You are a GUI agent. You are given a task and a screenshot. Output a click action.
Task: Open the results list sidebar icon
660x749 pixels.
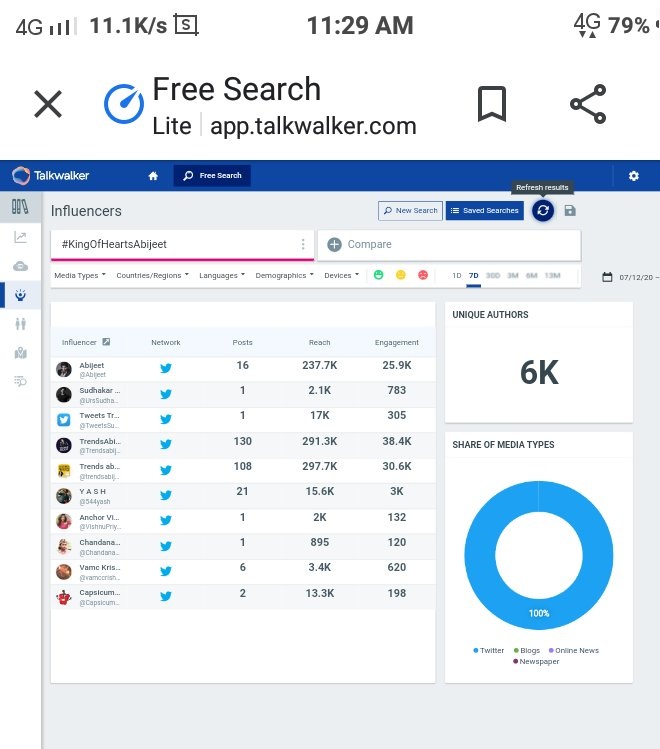(20, 381)
